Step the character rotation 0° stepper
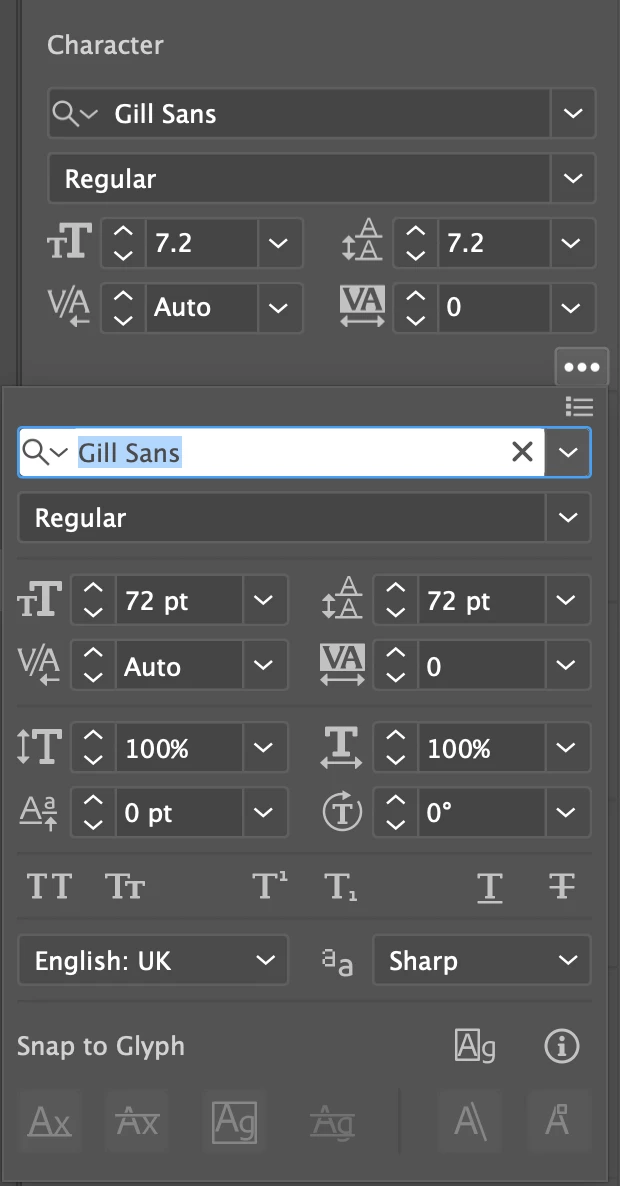Viewport: 620px width, 1186px height. coord(396,812)
